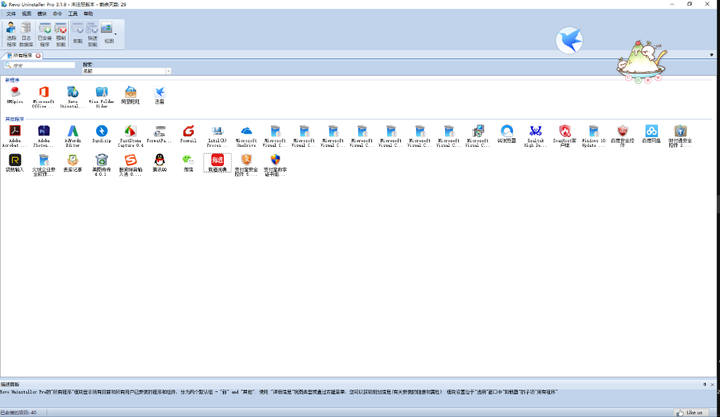This screenshot has width=720, height=417.
Task: Pin the description panel
Action: point(704,384)
